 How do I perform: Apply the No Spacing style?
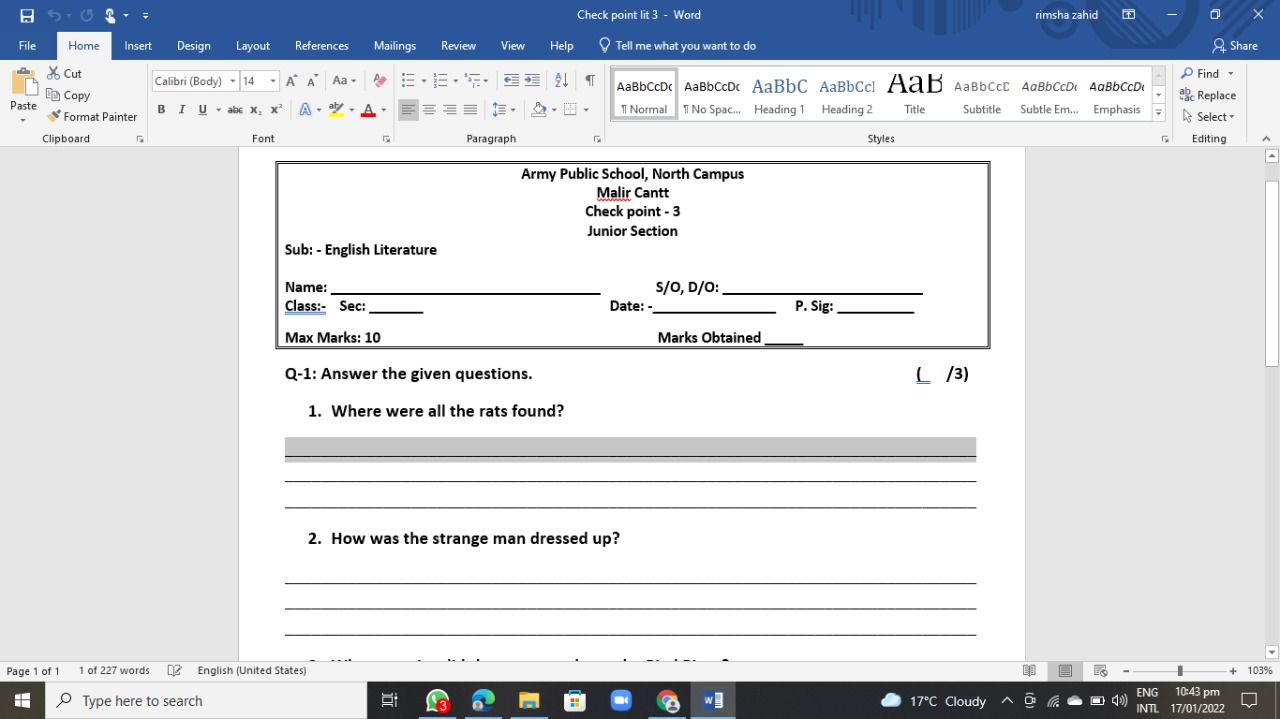click(712, 95)
